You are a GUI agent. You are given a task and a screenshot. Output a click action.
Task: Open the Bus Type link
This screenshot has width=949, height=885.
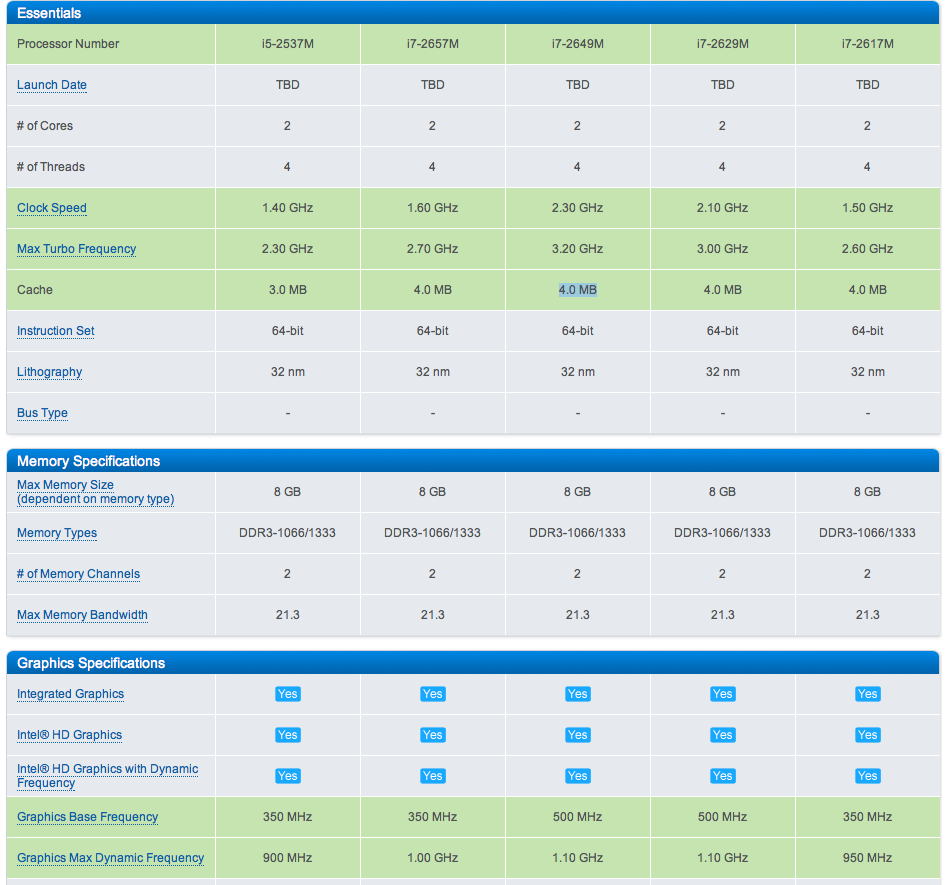(42, 413)
